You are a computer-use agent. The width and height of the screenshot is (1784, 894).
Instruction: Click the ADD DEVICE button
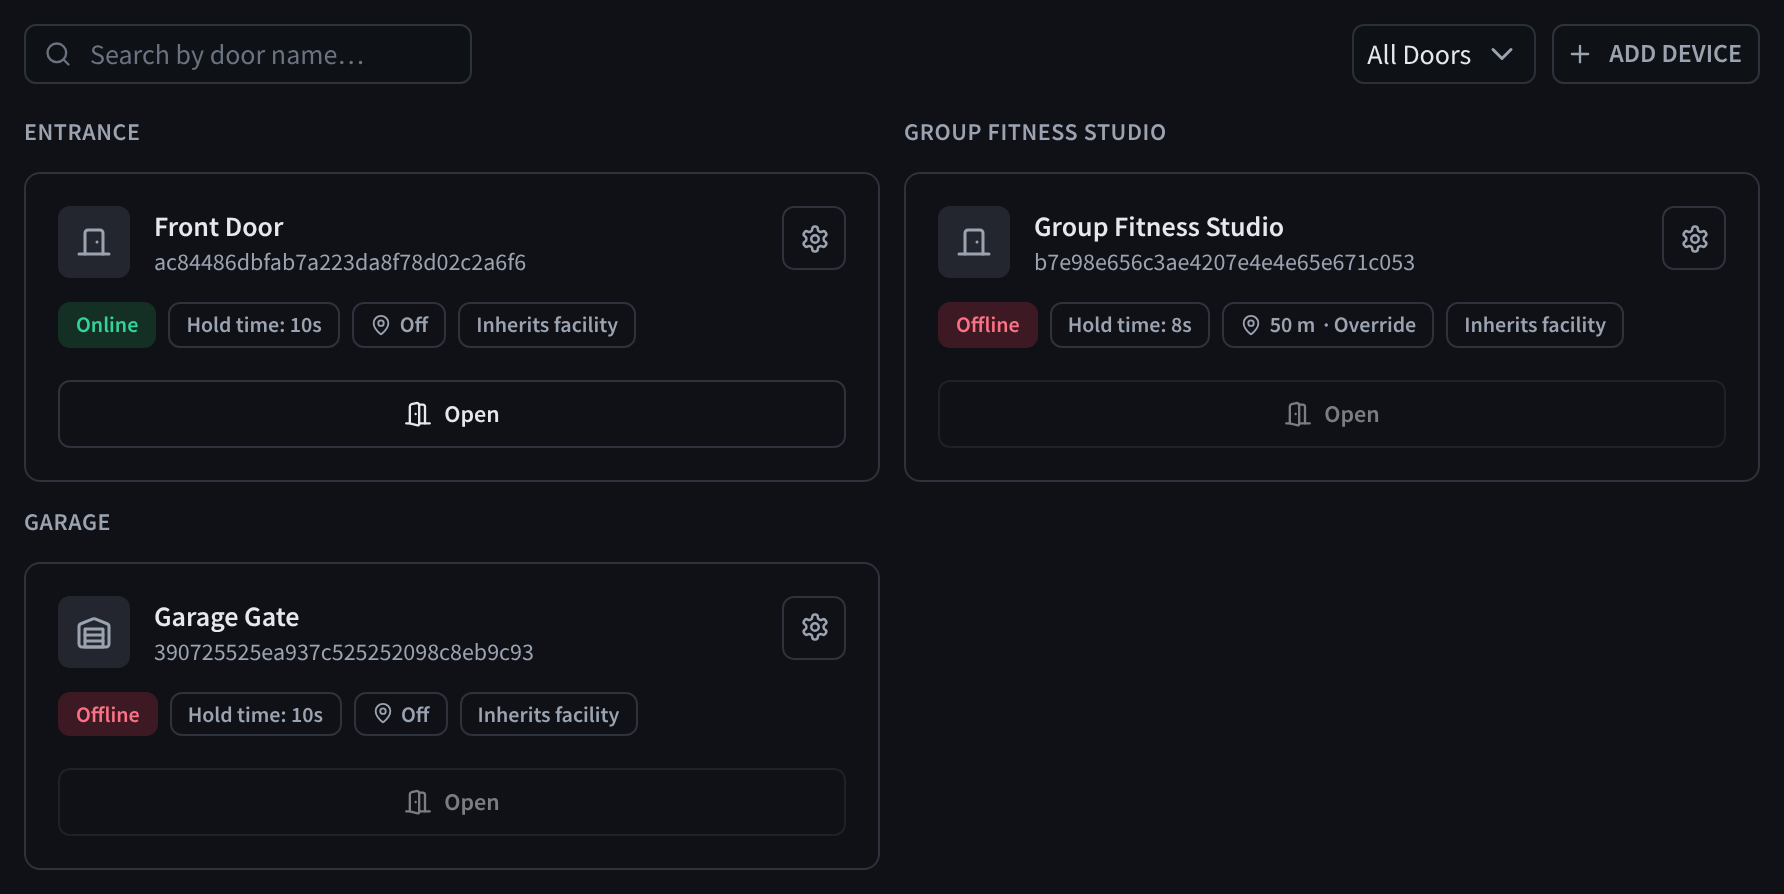(x=1656, y=54)
